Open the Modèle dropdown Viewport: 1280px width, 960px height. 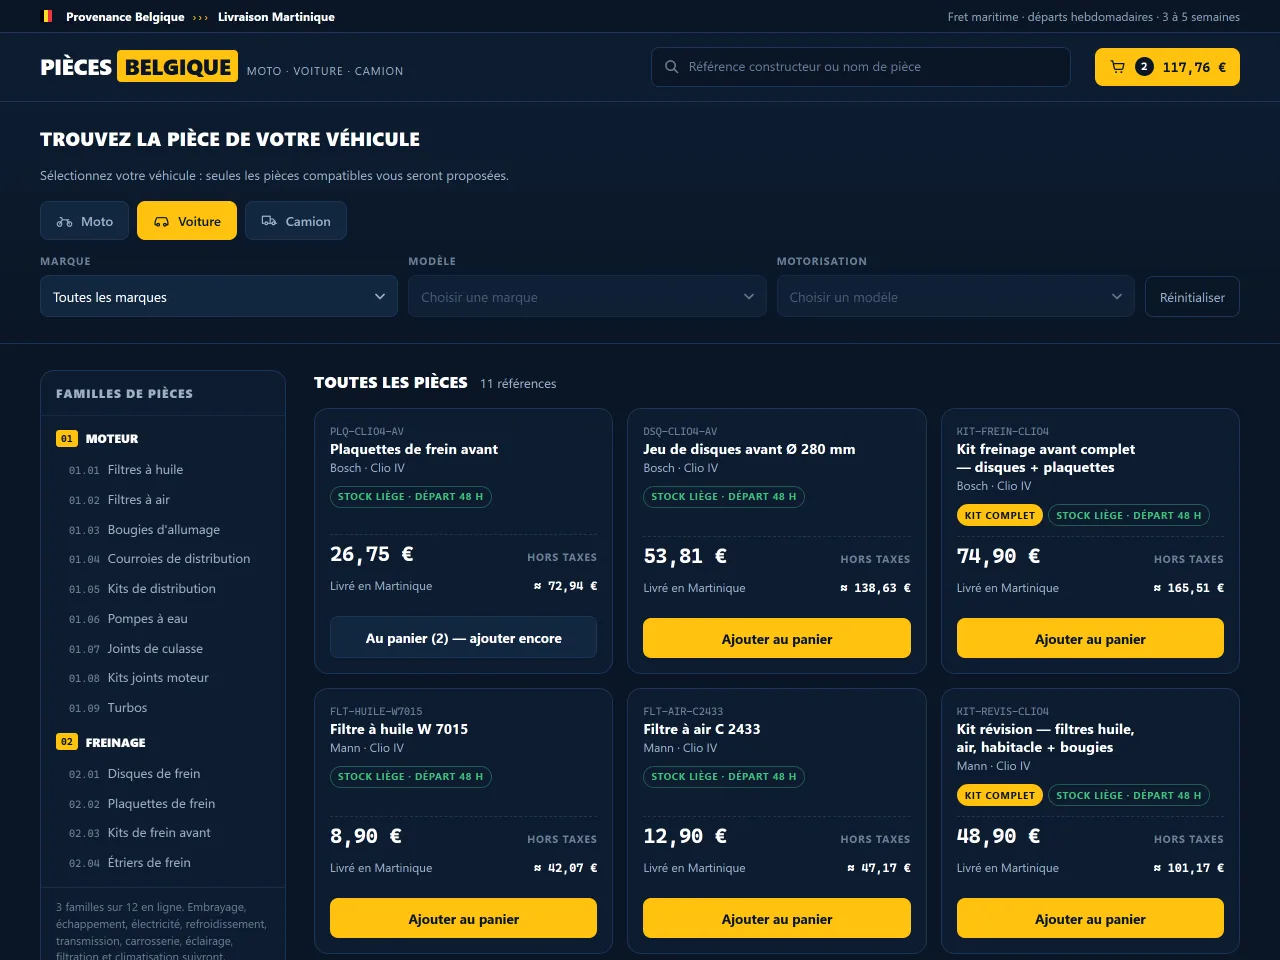pyautogui.click(x=587, y=297)
